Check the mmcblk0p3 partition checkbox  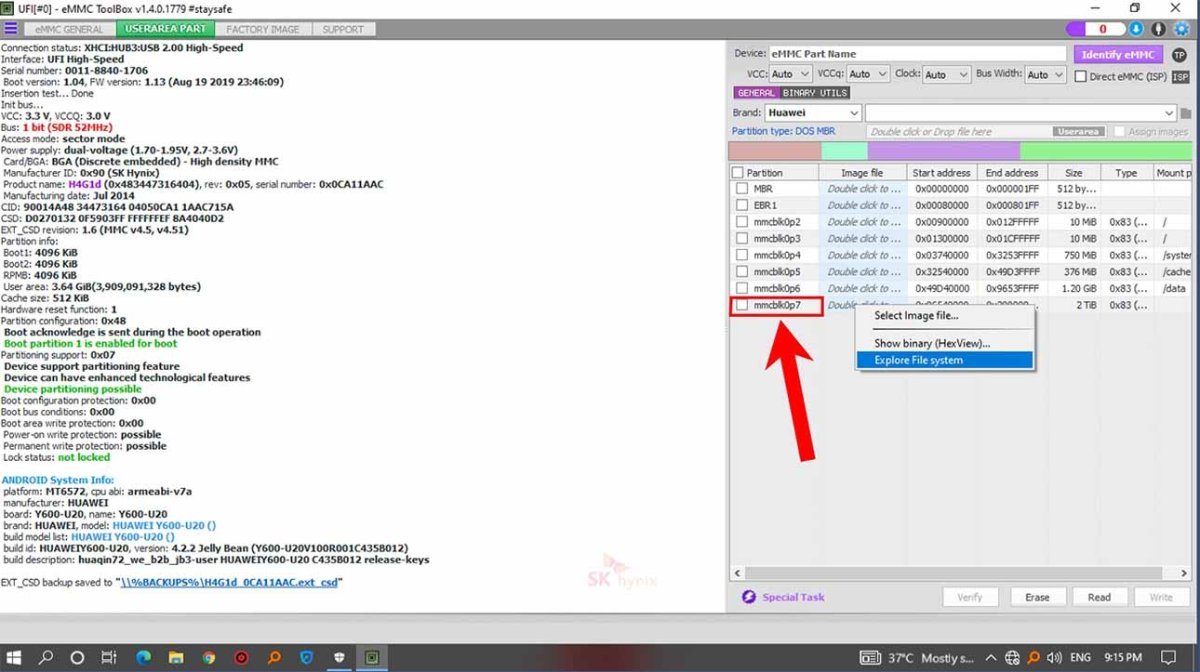point(742,238)
